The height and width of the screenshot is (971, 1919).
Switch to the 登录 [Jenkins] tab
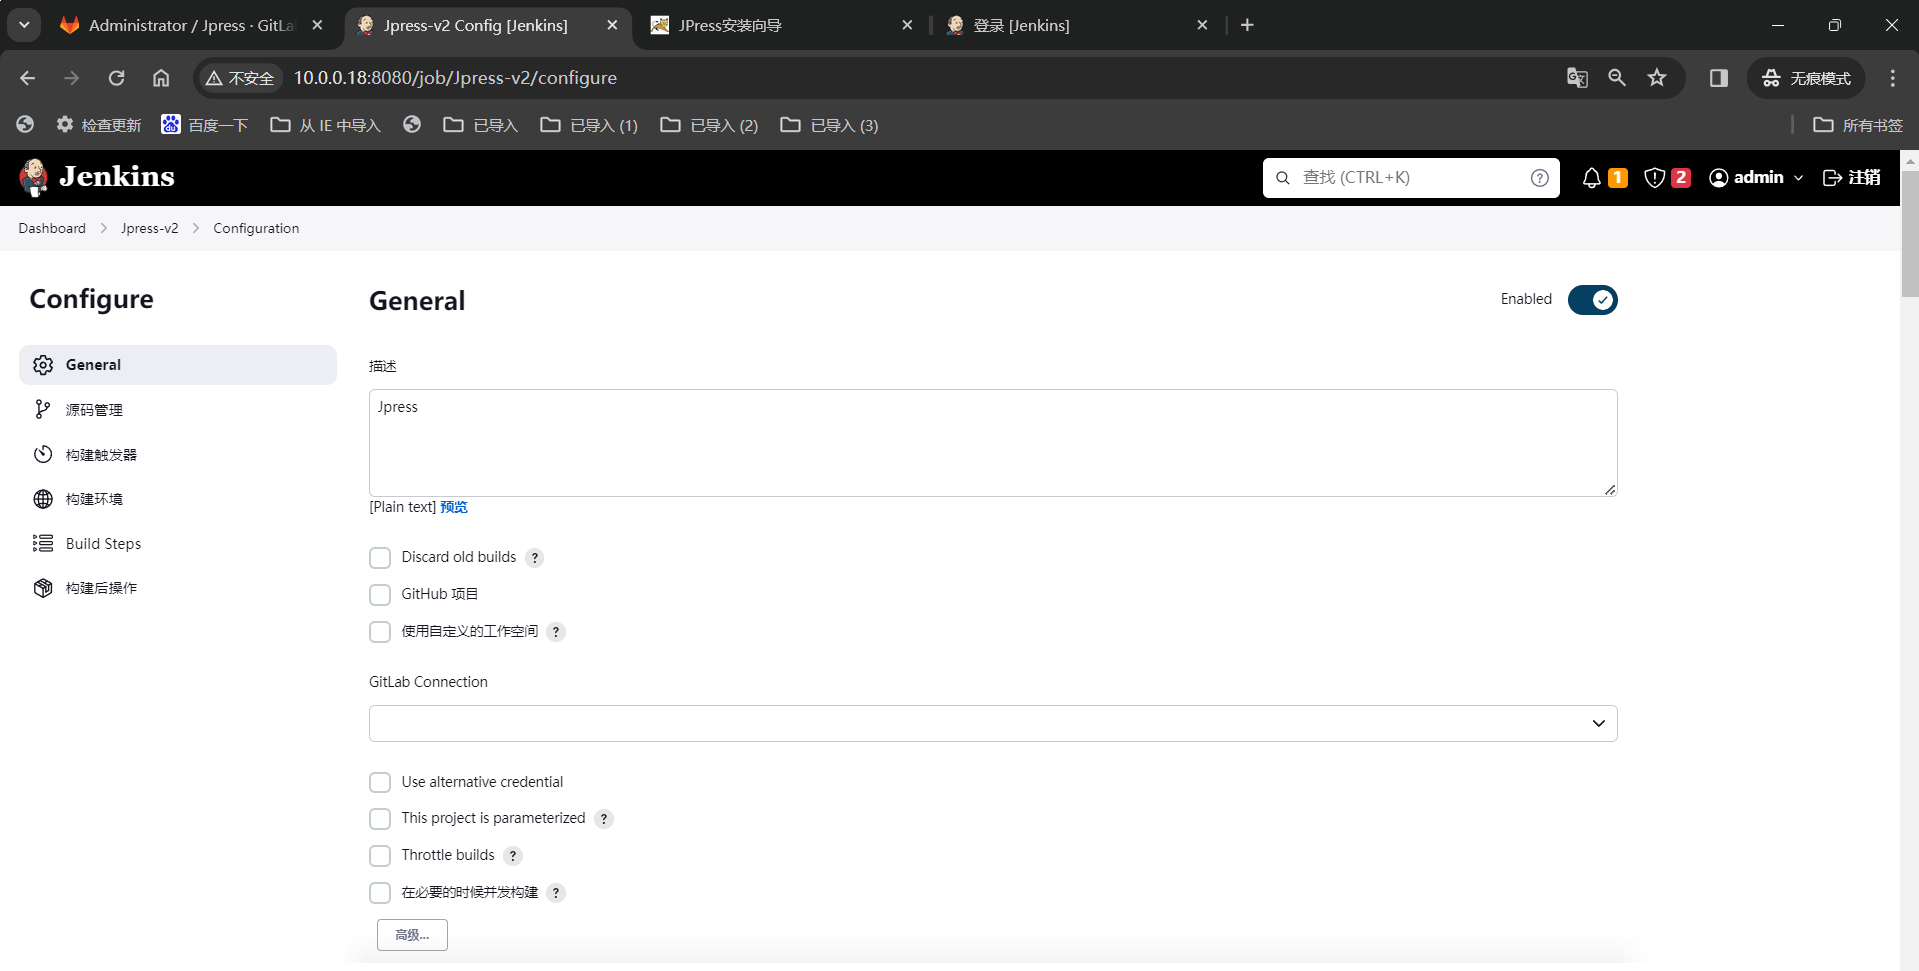coord(1075,25)
